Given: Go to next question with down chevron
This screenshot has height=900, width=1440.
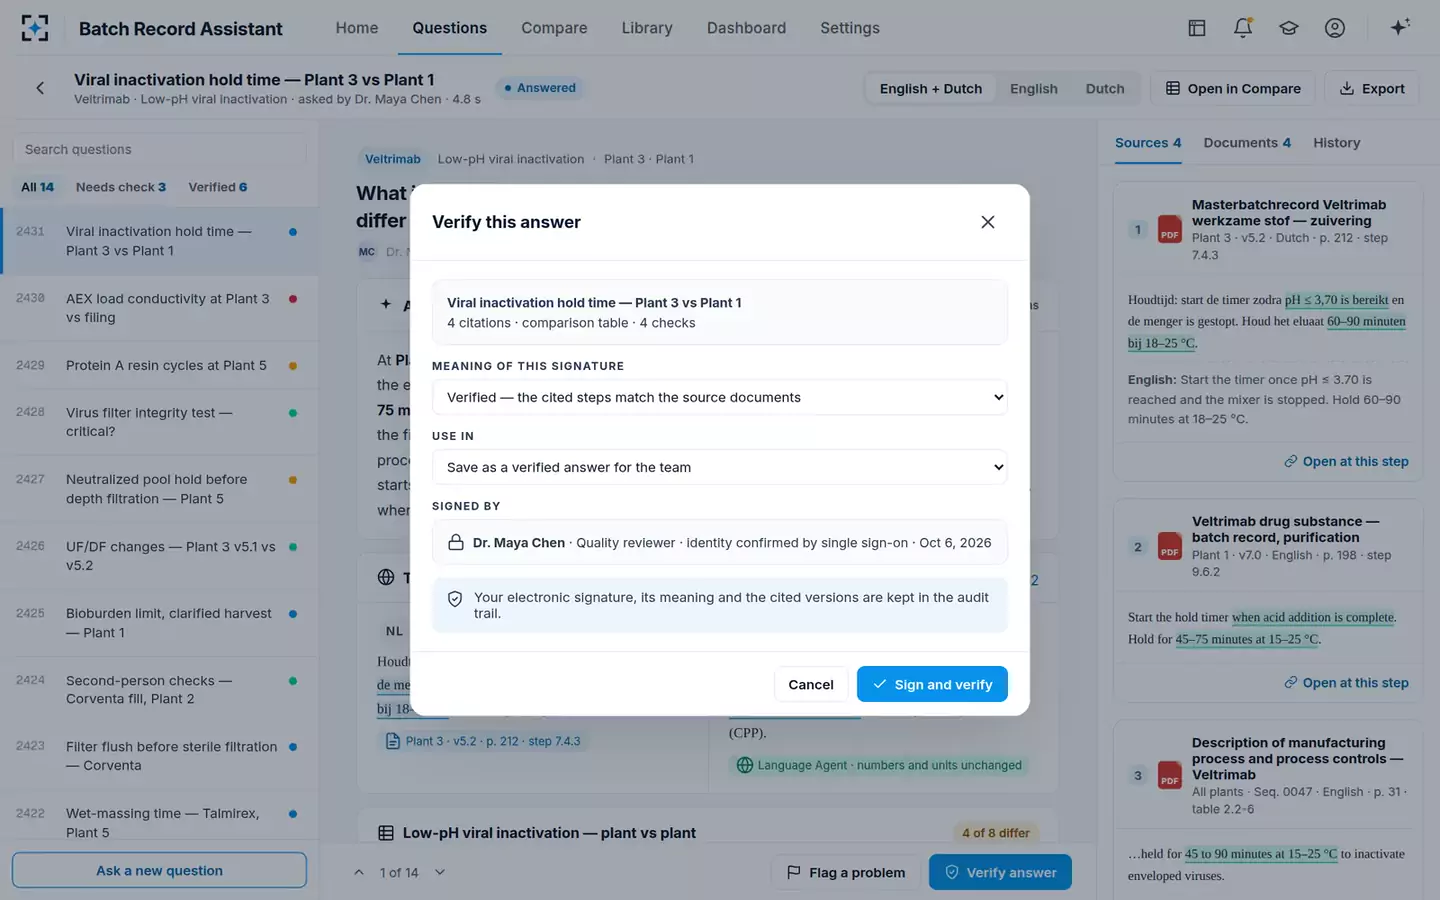Looking at the screenshot, I should click(x=440, y=873).
